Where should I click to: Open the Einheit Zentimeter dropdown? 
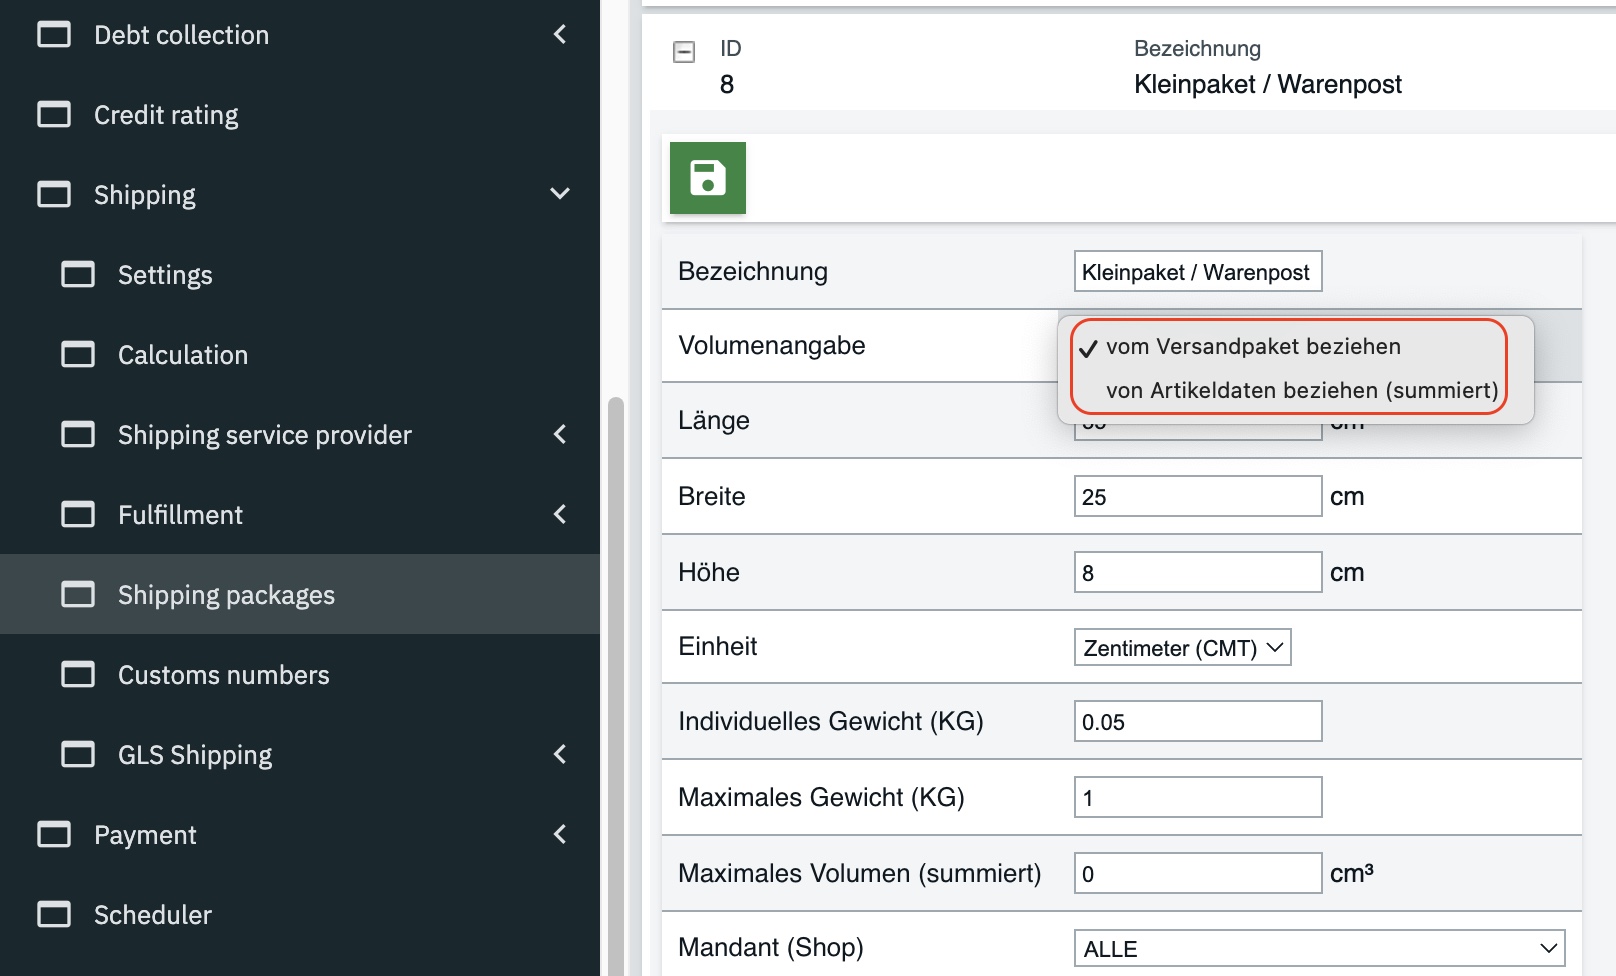pos(1182,648)
